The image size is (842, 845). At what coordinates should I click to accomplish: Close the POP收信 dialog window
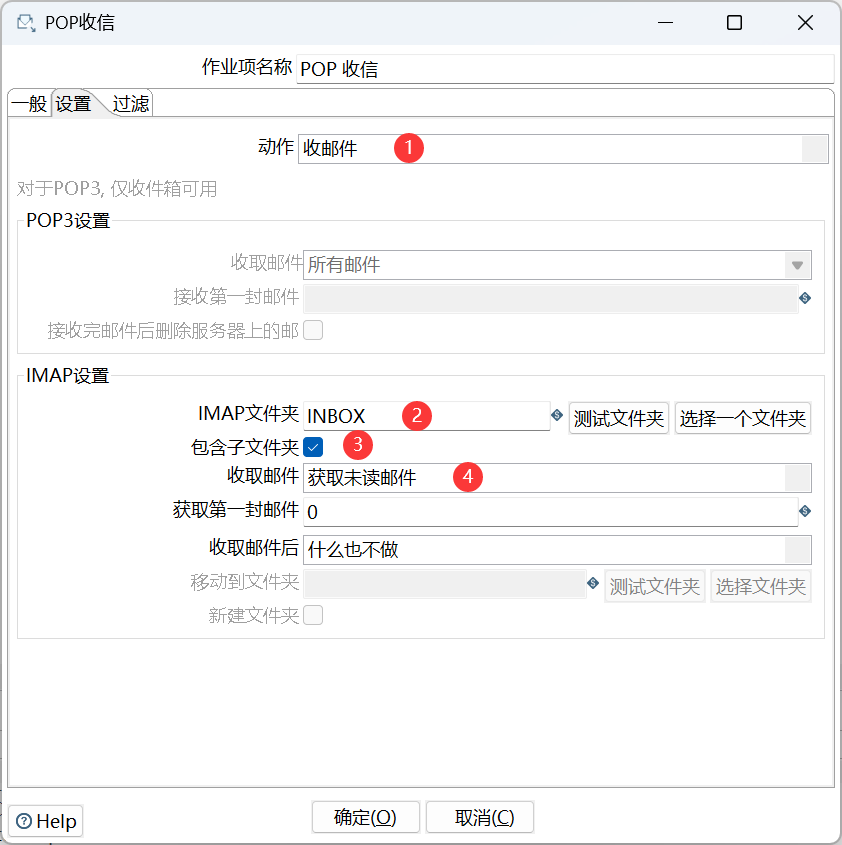[x=805, y=23]
